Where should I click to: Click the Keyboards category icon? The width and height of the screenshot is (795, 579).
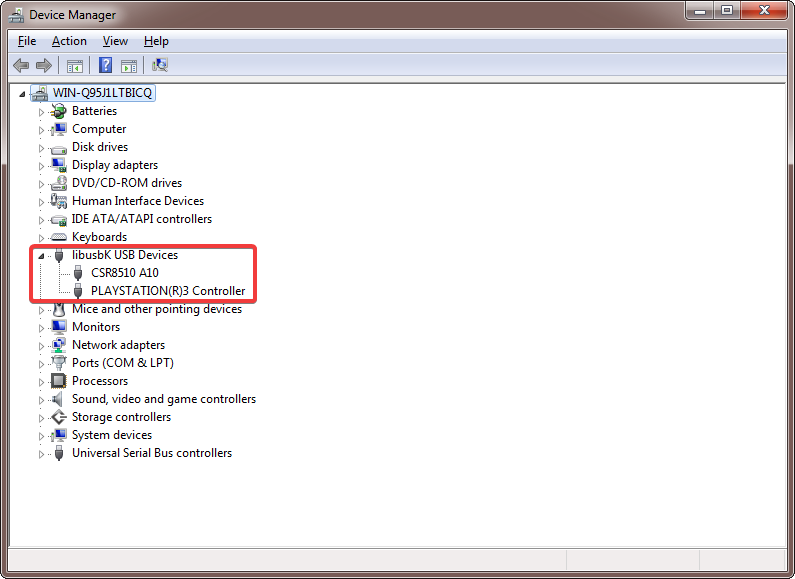coord(59,237)
